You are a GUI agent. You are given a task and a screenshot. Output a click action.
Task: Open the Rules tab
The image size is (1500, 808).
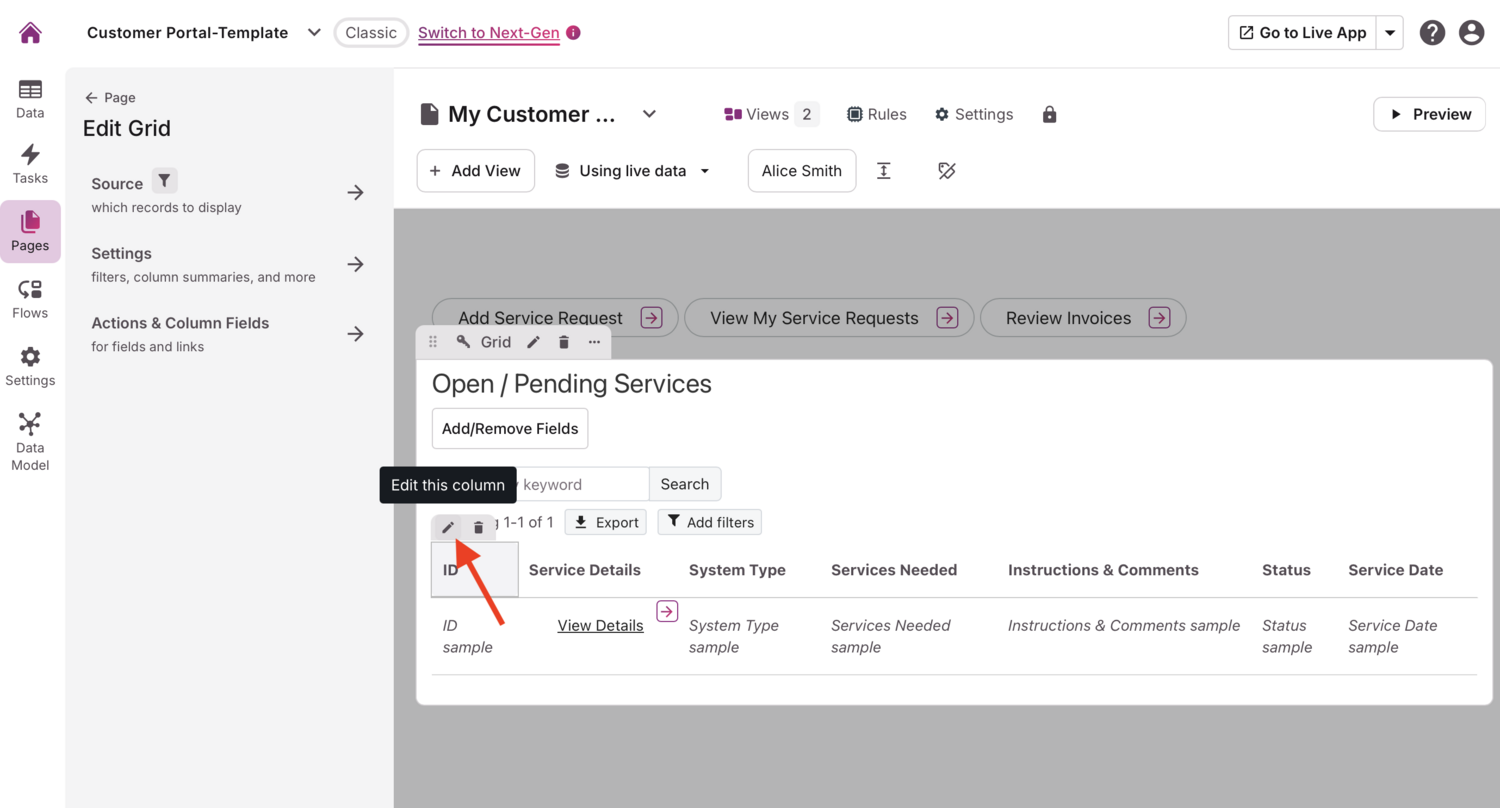(876, 115)
